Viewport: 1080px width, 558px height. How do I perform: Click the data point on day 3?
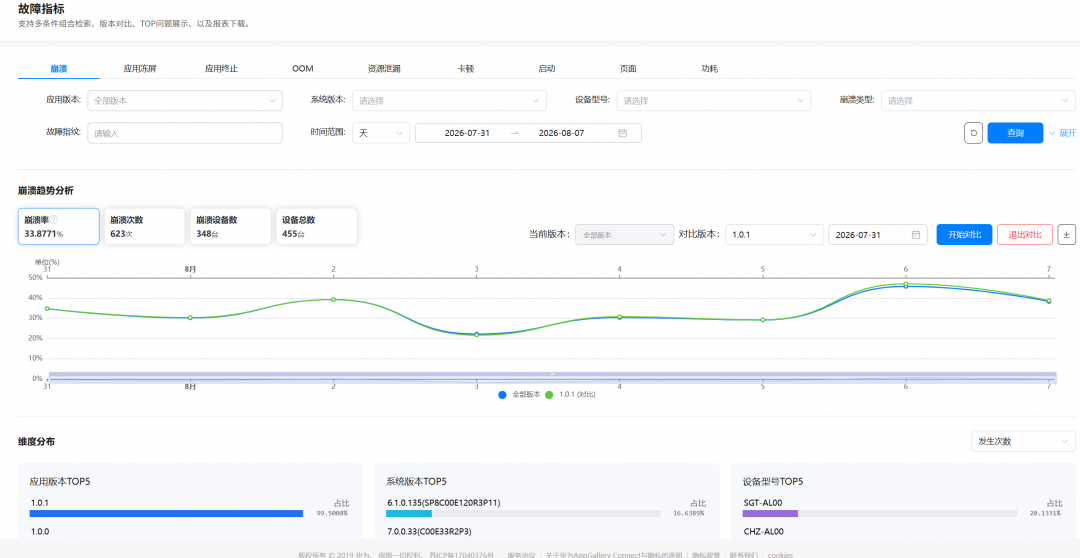tap(476, 334)
